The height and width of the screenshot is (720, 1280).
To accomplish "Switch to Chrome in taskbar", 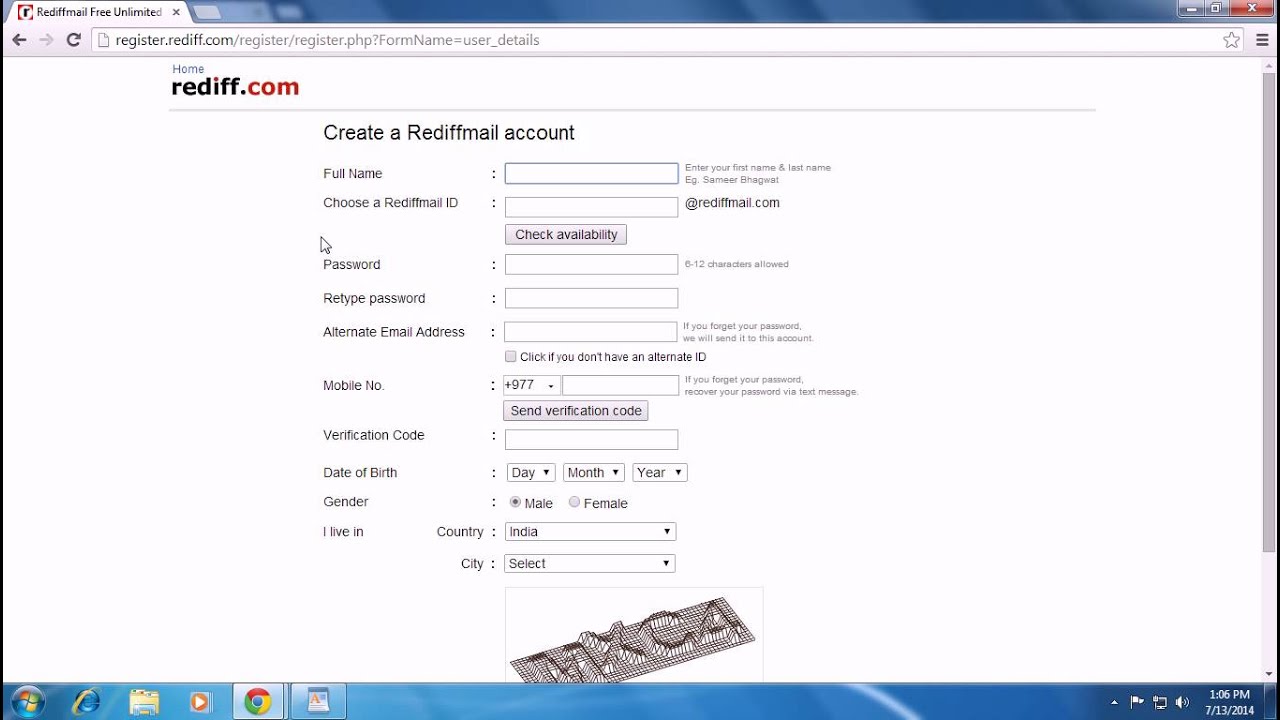I will [258, 701].
